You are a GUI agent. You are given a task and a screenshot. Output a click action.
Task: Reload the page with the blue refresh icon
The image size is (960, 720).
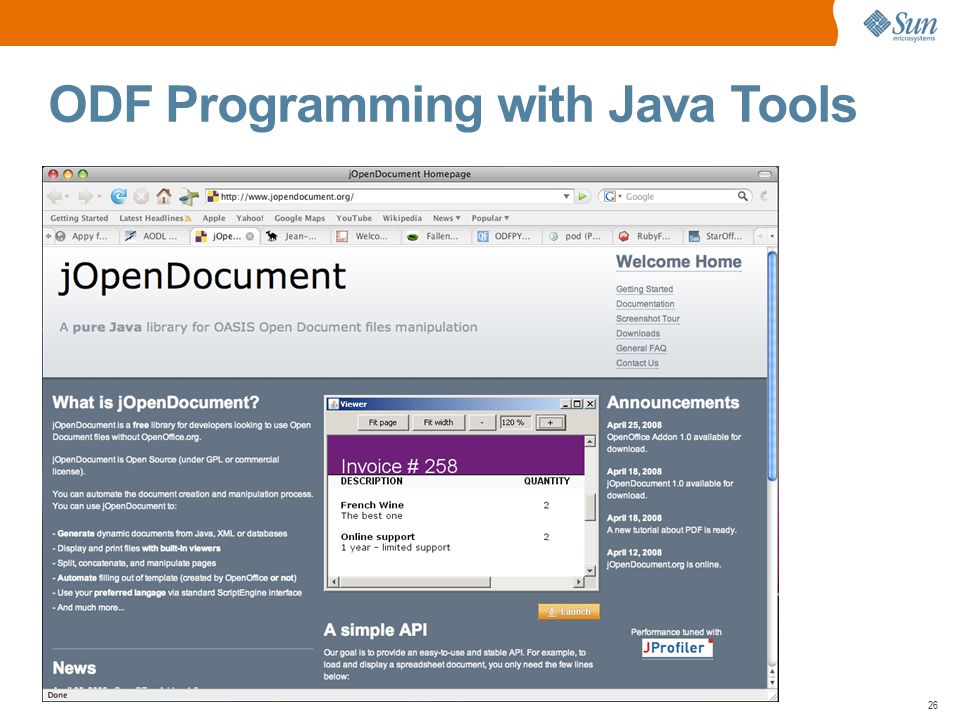[119, 196]
